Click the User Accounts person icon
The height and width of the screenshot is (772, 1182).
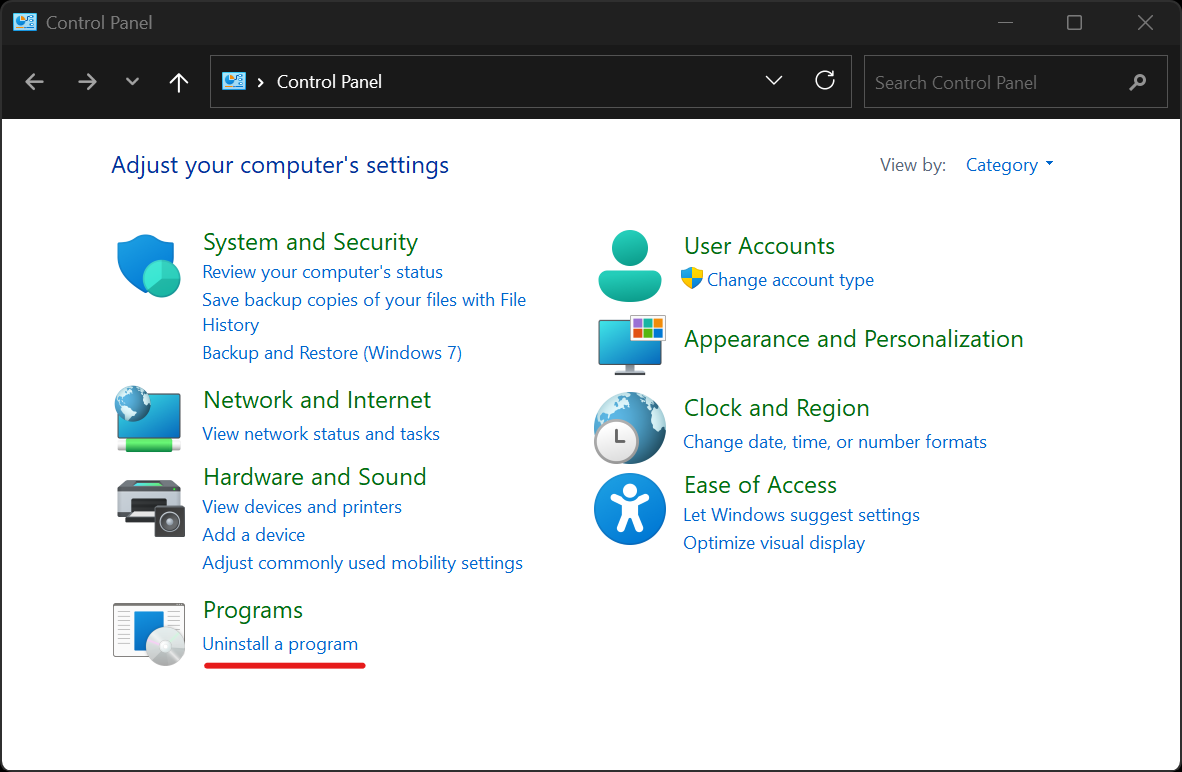pos(629,266)
